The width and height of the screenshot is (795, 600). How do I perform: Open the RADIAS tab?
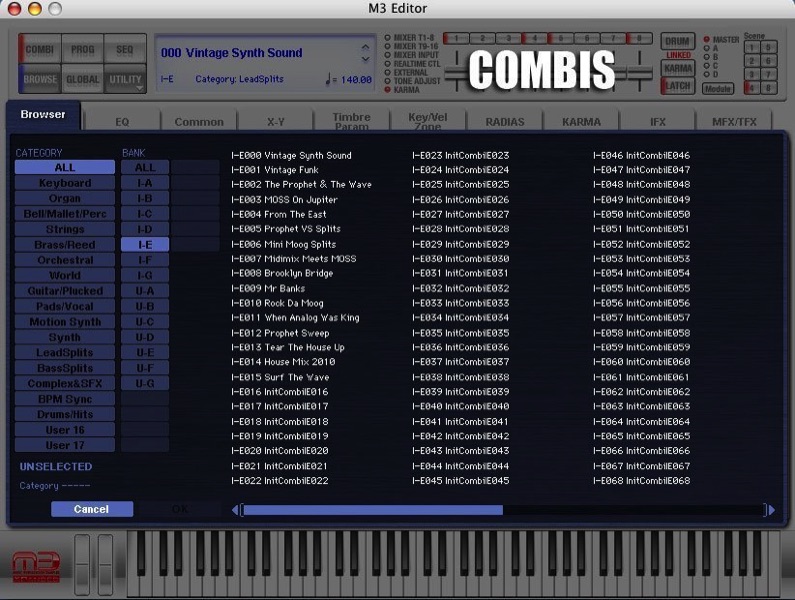pos(505,122)
